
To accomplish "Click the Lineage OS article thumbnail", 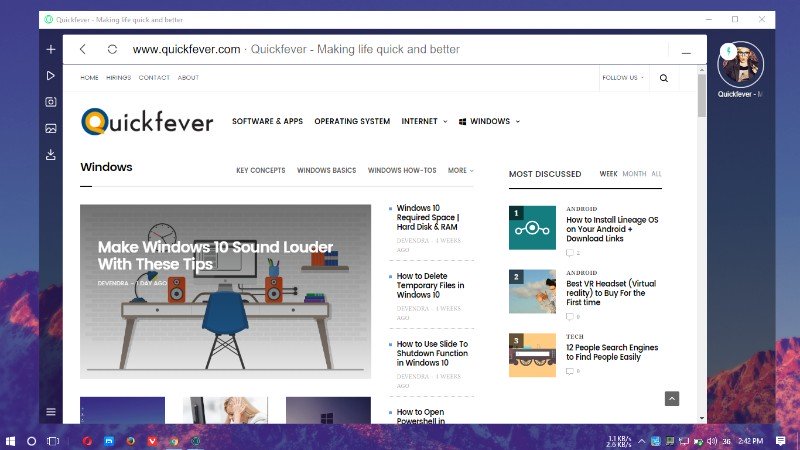I will coord(532,228).
